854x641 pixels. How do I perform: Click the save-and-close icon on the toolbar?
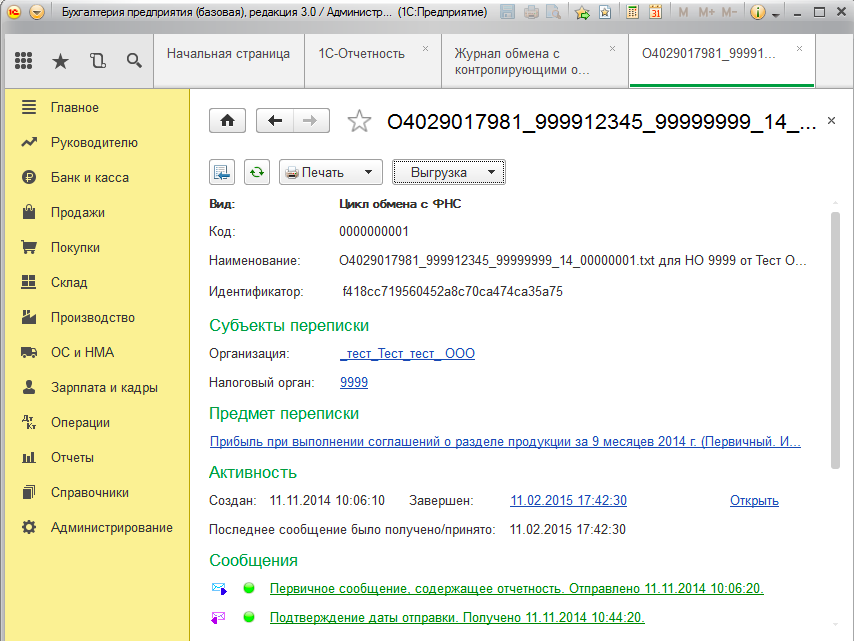221,172
